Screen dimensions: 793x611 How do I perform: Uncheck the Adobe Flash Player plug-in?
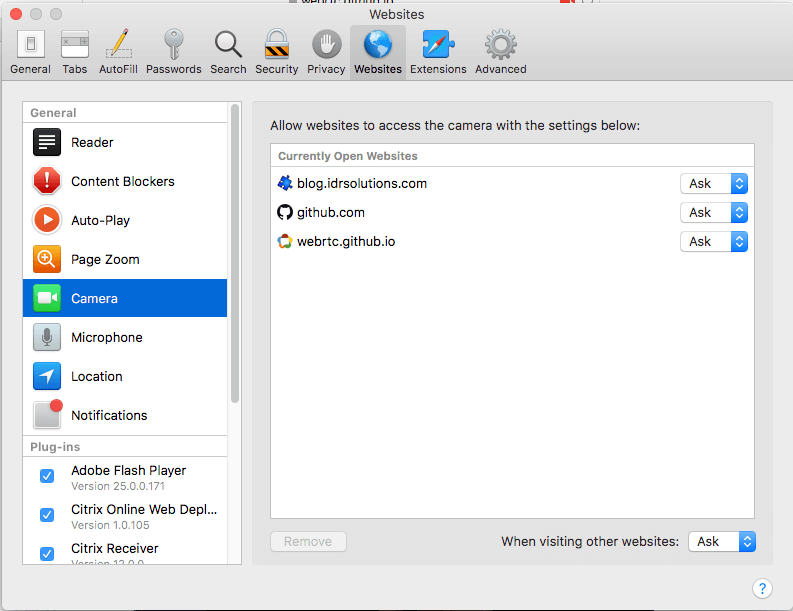tap(47, 476)
